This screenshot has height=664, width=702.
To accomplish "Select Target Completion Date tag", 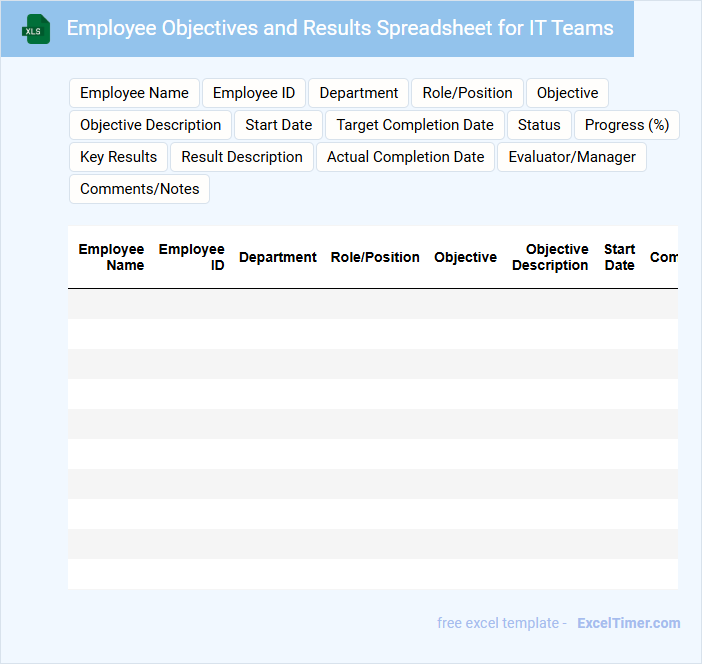I will pyautogui.click(x=415, y=125).
